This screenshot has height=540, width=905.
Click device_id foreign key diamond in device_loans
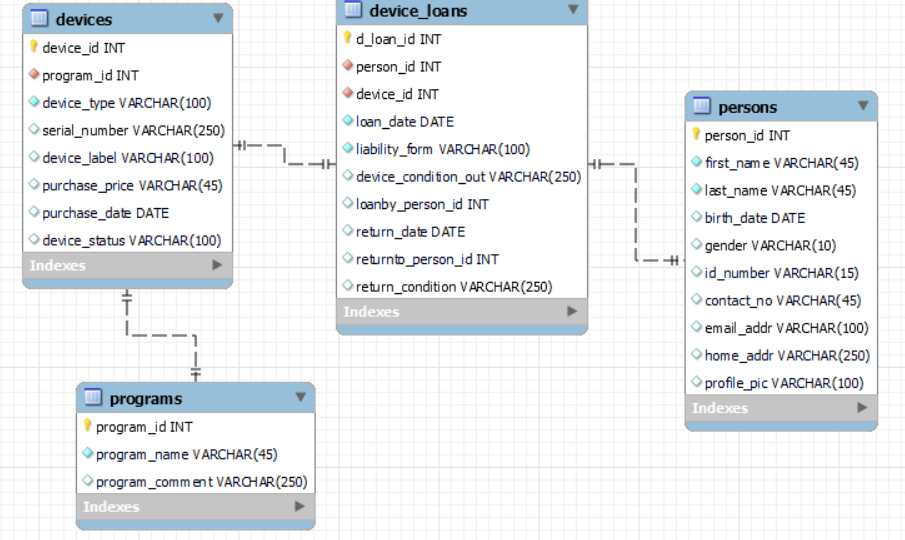pyautogui.click(x=347, y=92)
